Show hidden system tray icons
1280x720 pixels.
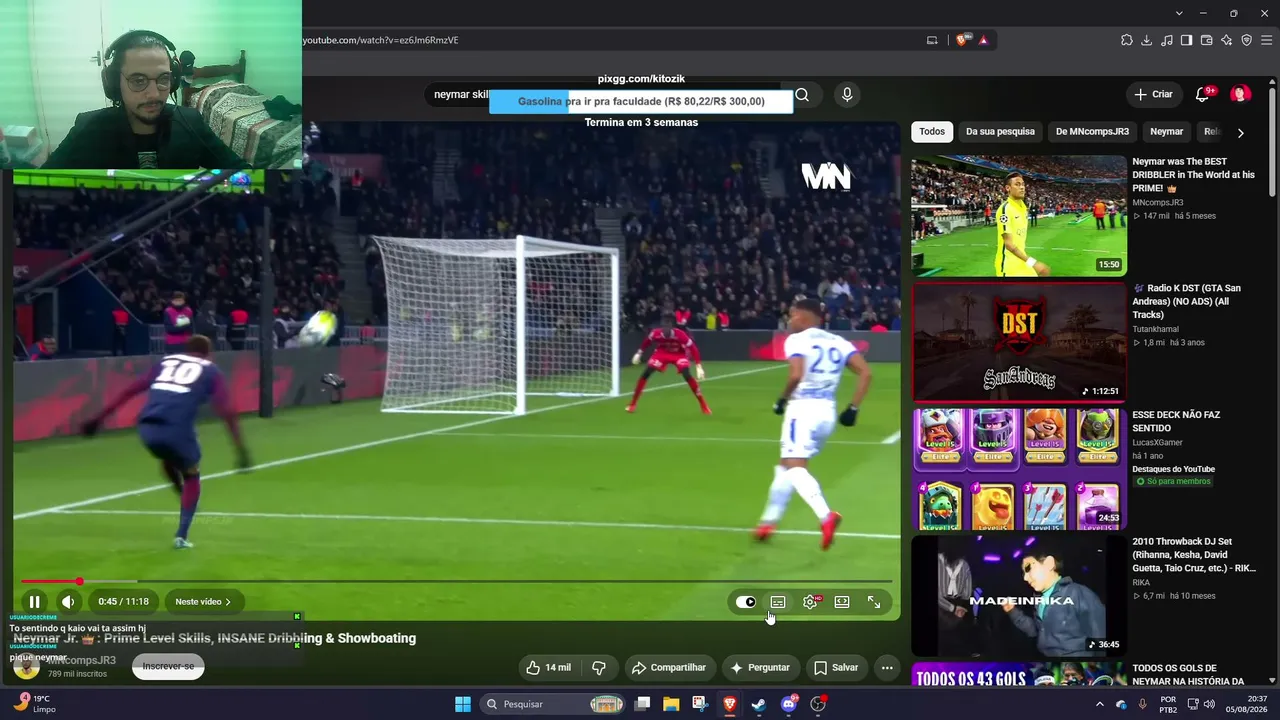(x=1100, y=704)
